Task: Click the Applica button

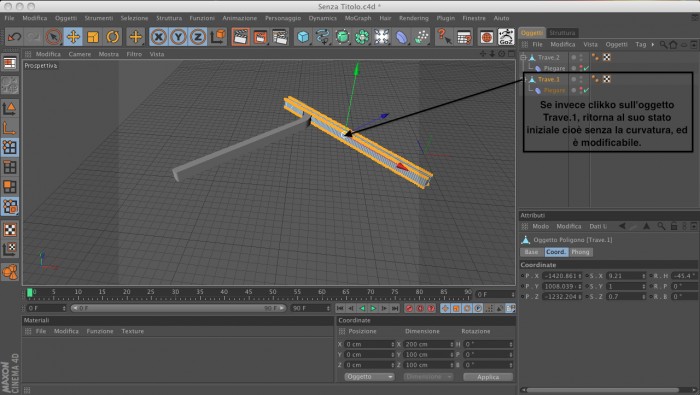Action: point(488,377)
